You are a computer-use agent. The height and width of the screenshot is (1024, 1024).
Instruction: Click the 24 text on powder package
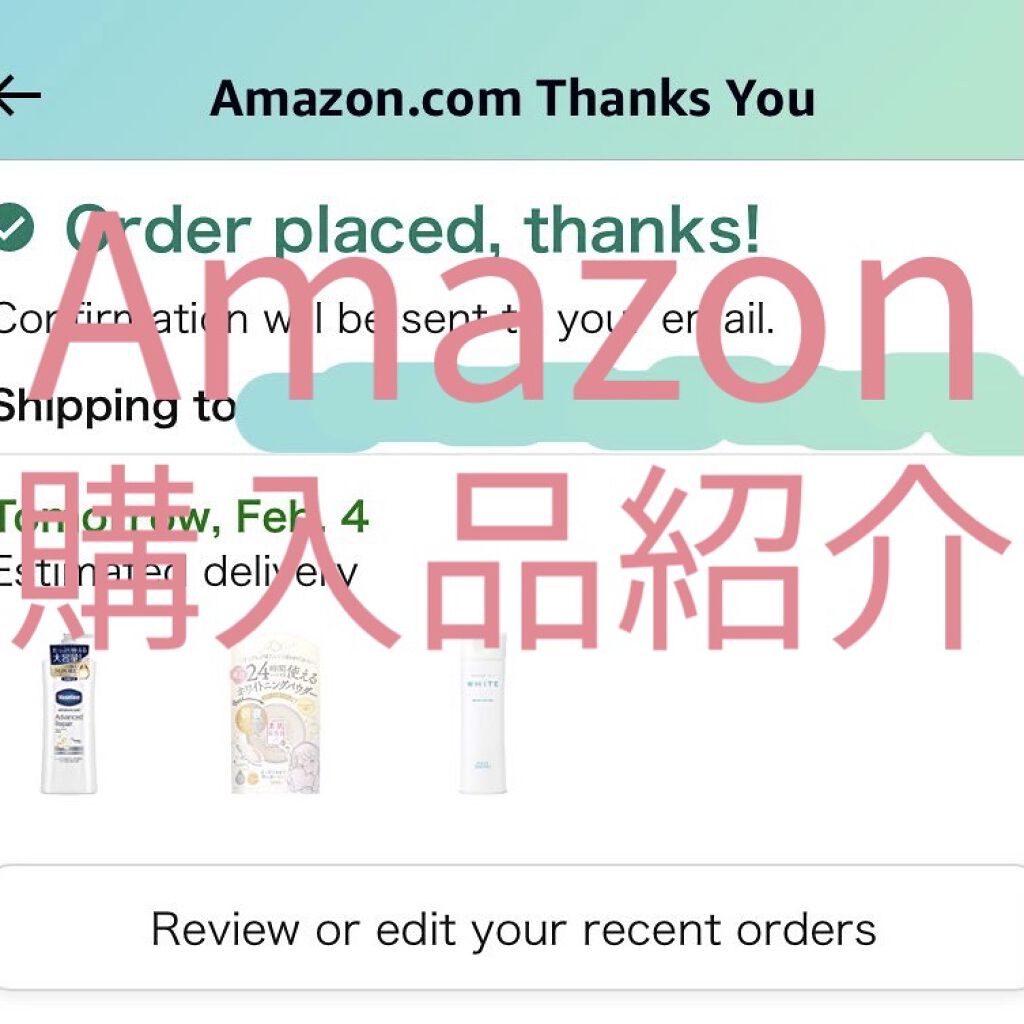pyautogui.click(x=259, y=671)
